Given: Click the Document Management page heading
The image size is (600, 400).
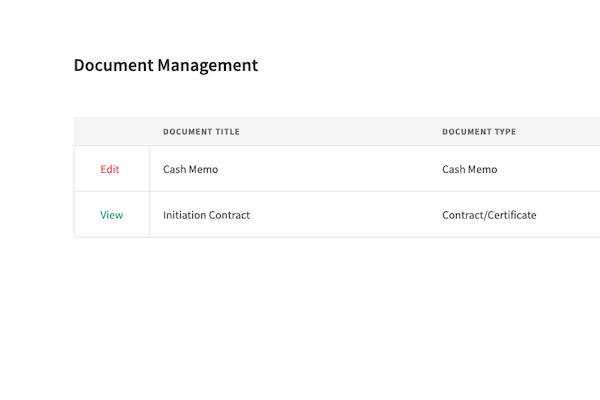Looking at the screenshot, I should tap(166, 66).
